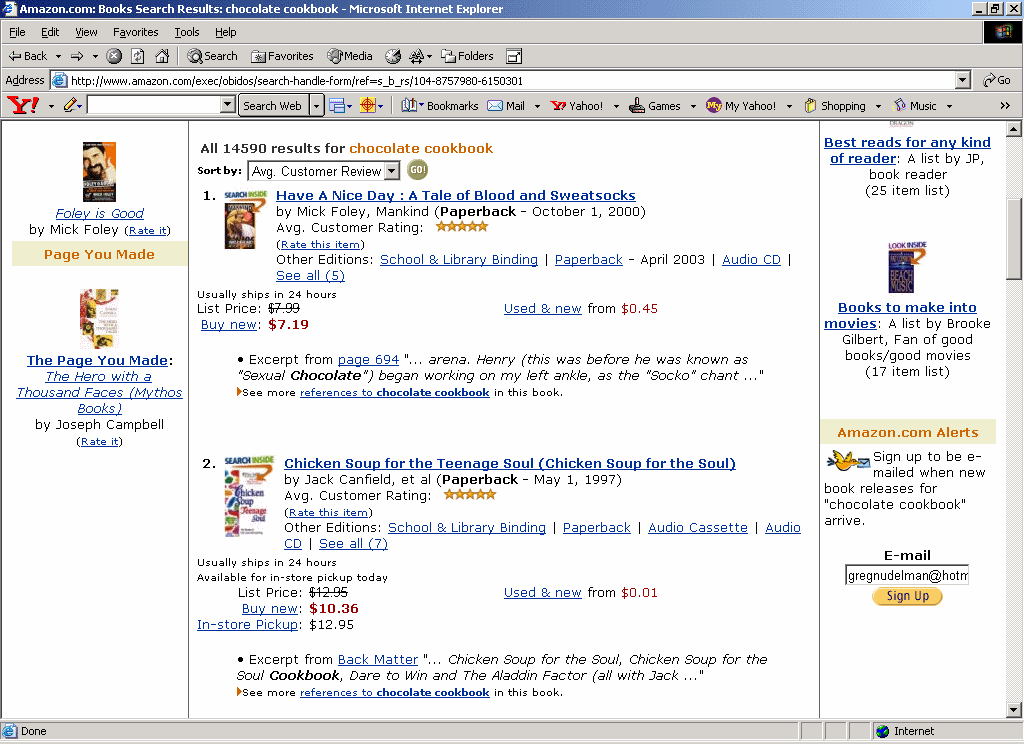Screen dimensions: 1024x744
Task: Open the History icon in toolbar
Action: pos(393,56)
